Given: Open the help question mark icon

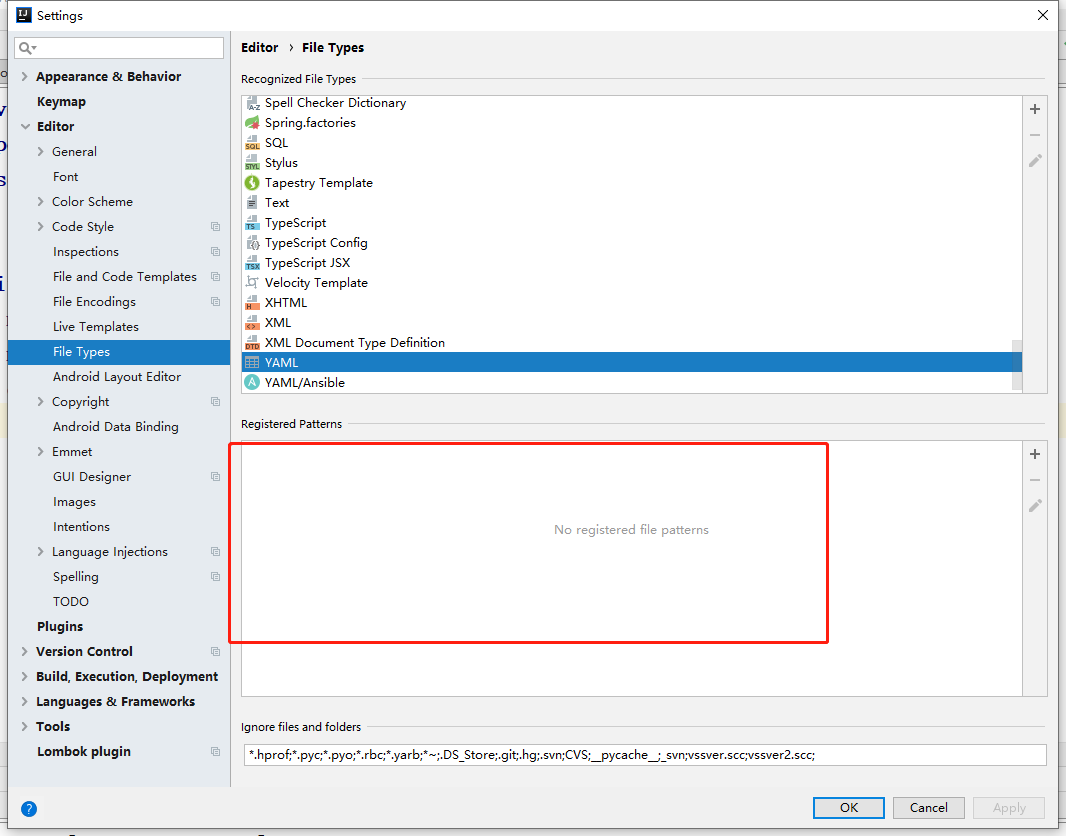Looking at the screenshot, I should point(29,809).
